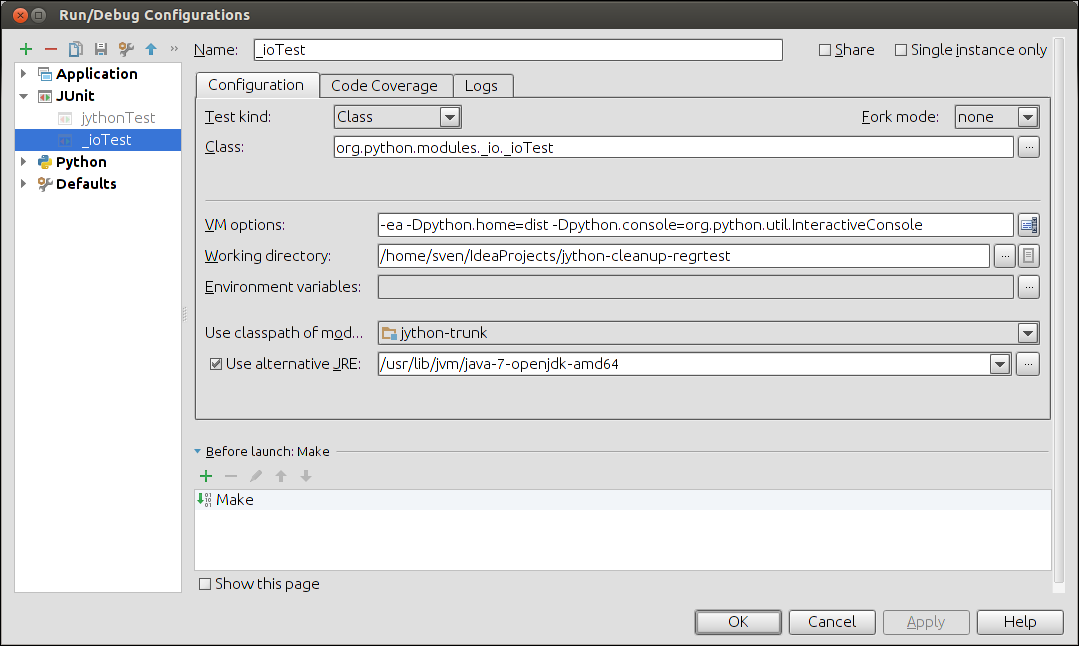1079x646 pixels.
Task: Click the OK button
Action: (738, 622)
